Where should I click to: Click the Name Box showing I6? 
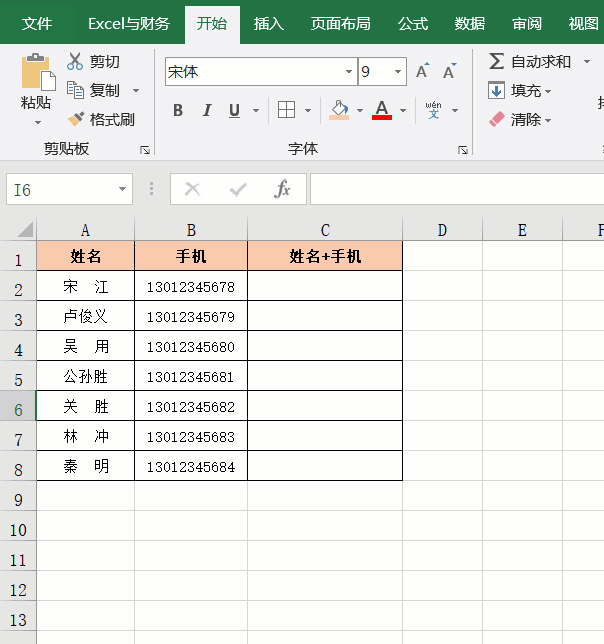point(69,189)
